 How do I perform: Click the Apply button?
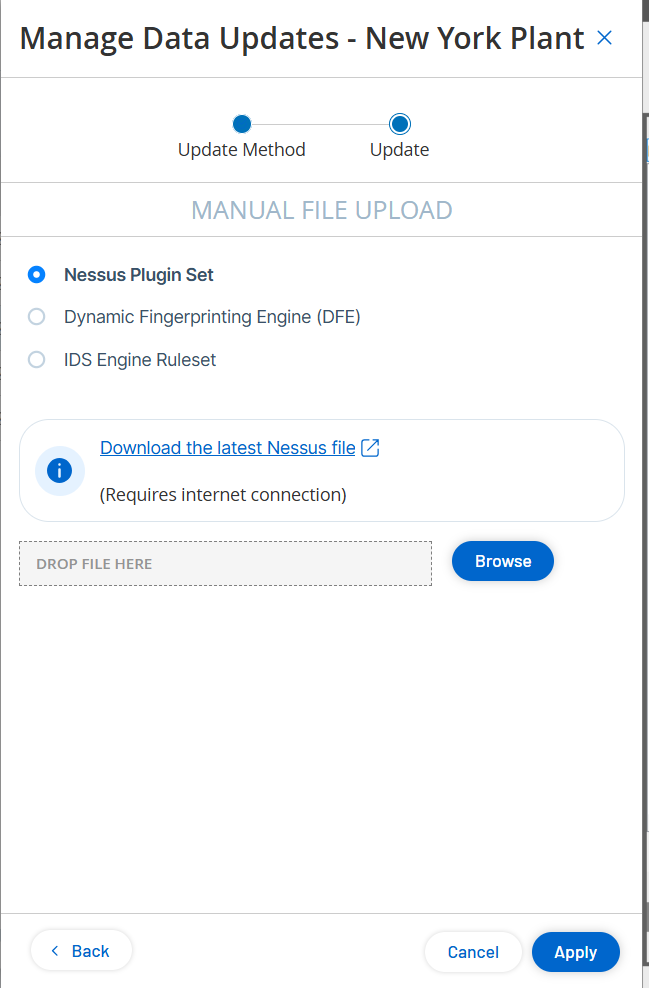pos(575,952)
